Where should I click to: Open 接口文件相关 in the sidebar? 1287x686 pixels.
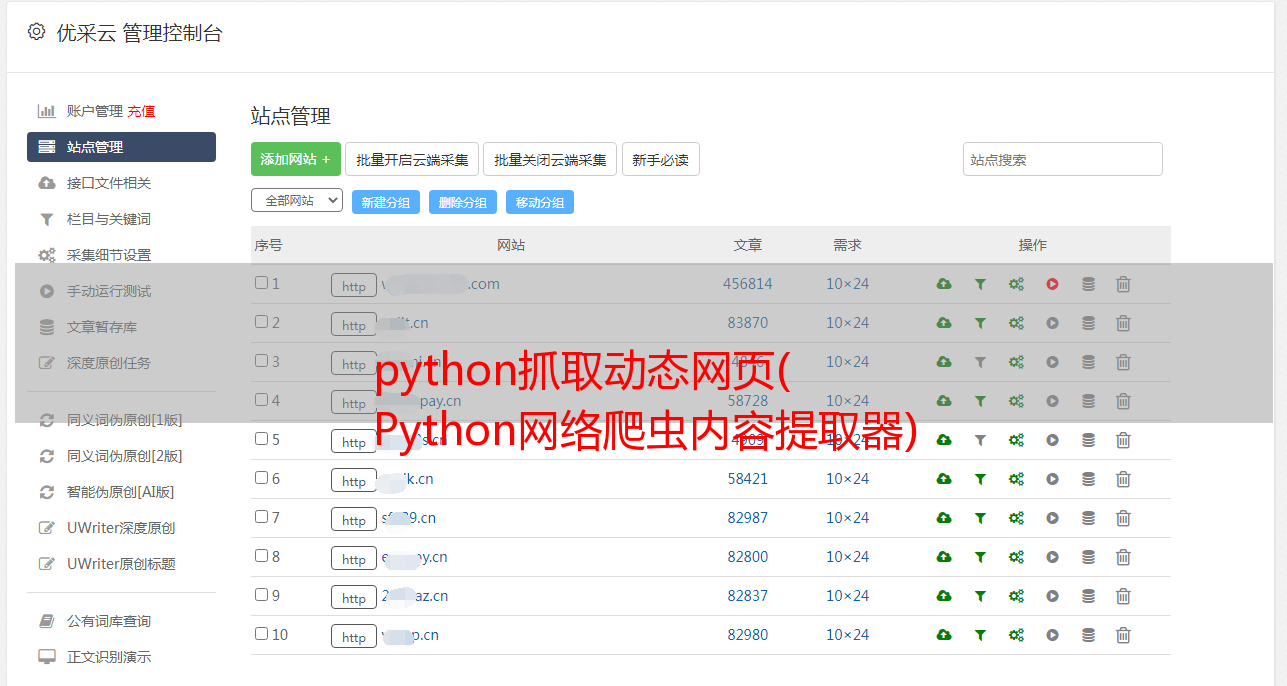[109, 183]
